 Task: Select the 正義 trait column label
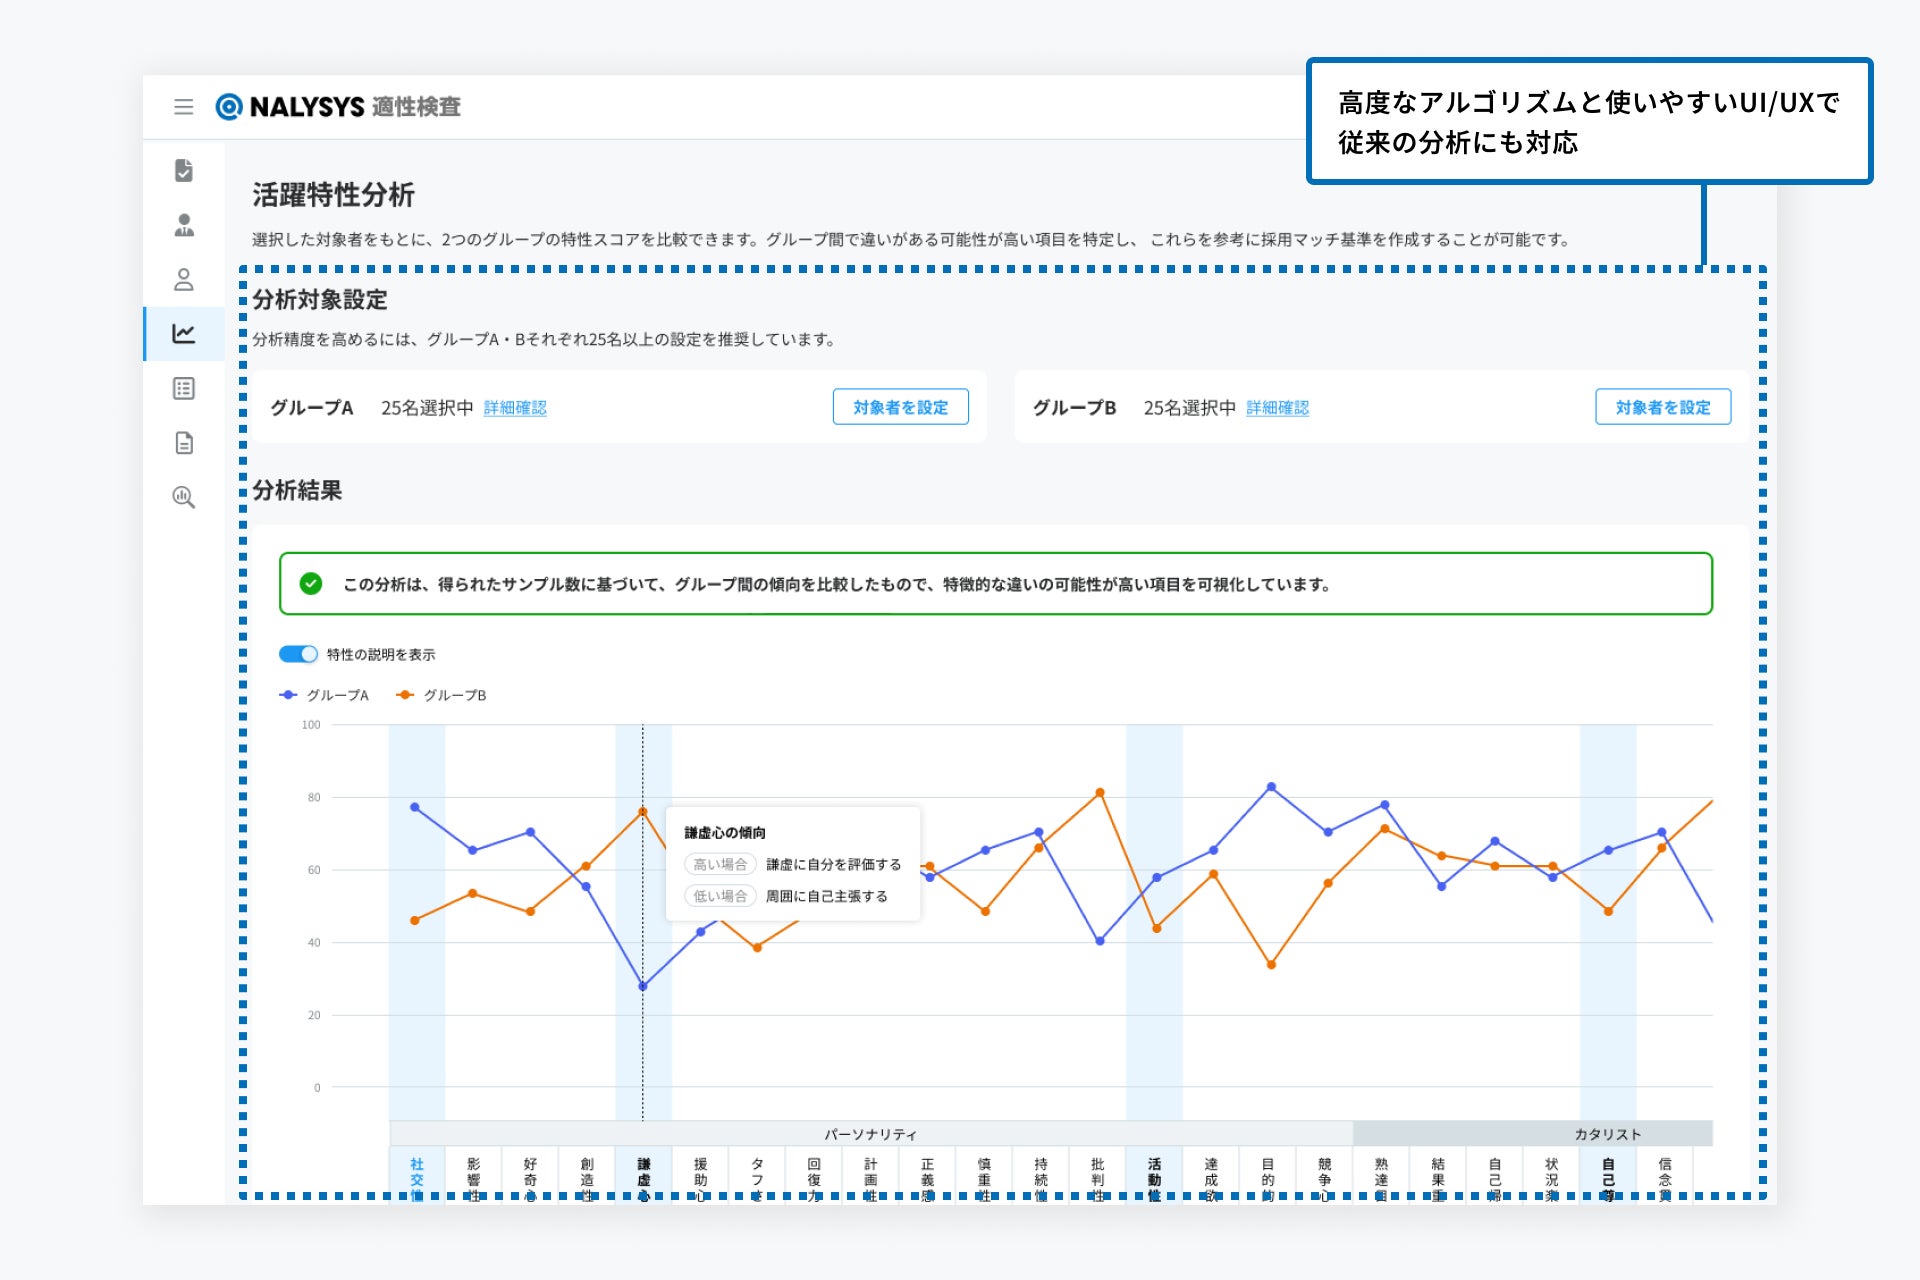pyautogui.click(x=927, y=1178)
